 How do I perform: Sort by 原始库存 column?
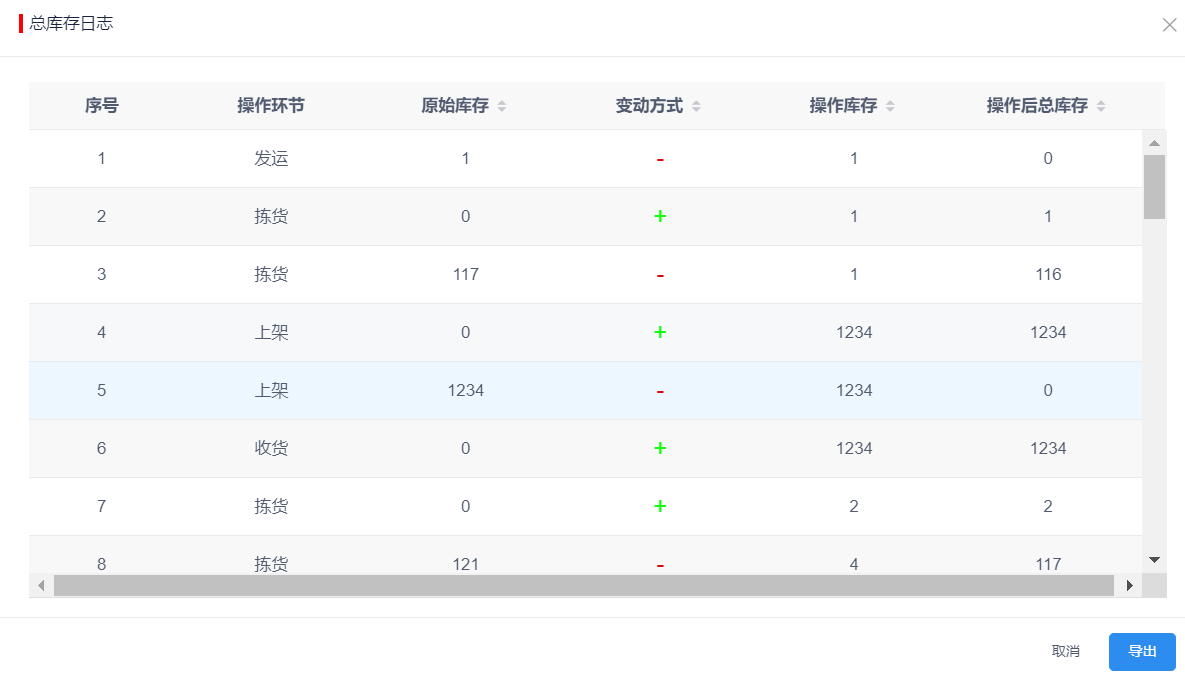tap(502, 106)
